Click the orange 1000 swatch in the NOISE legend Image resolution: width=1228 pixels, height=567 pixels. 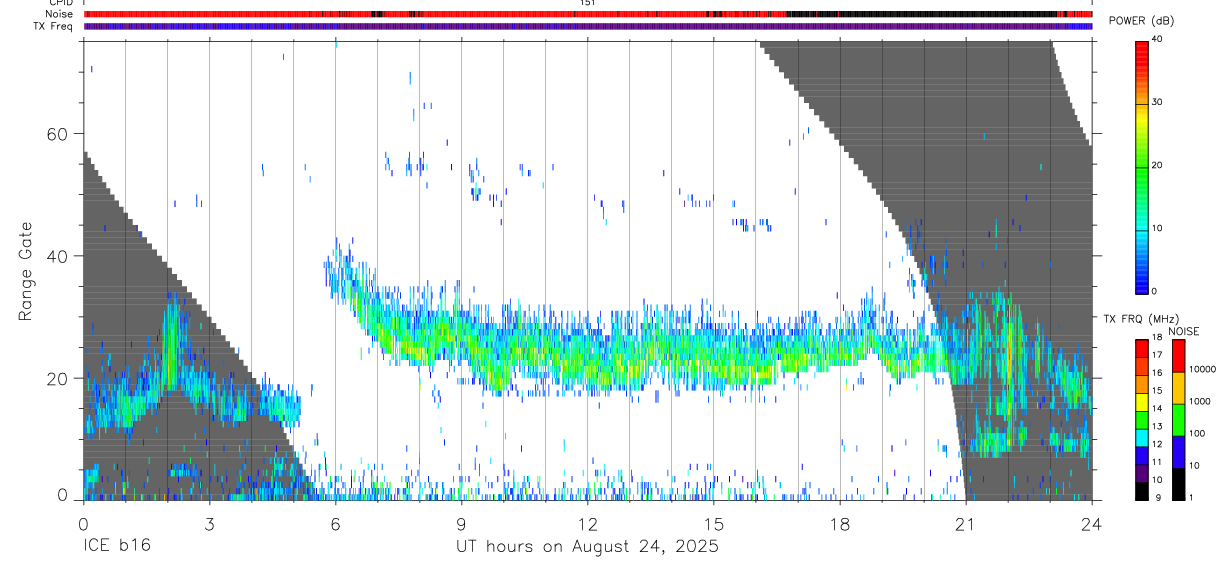pos(1179,388)
